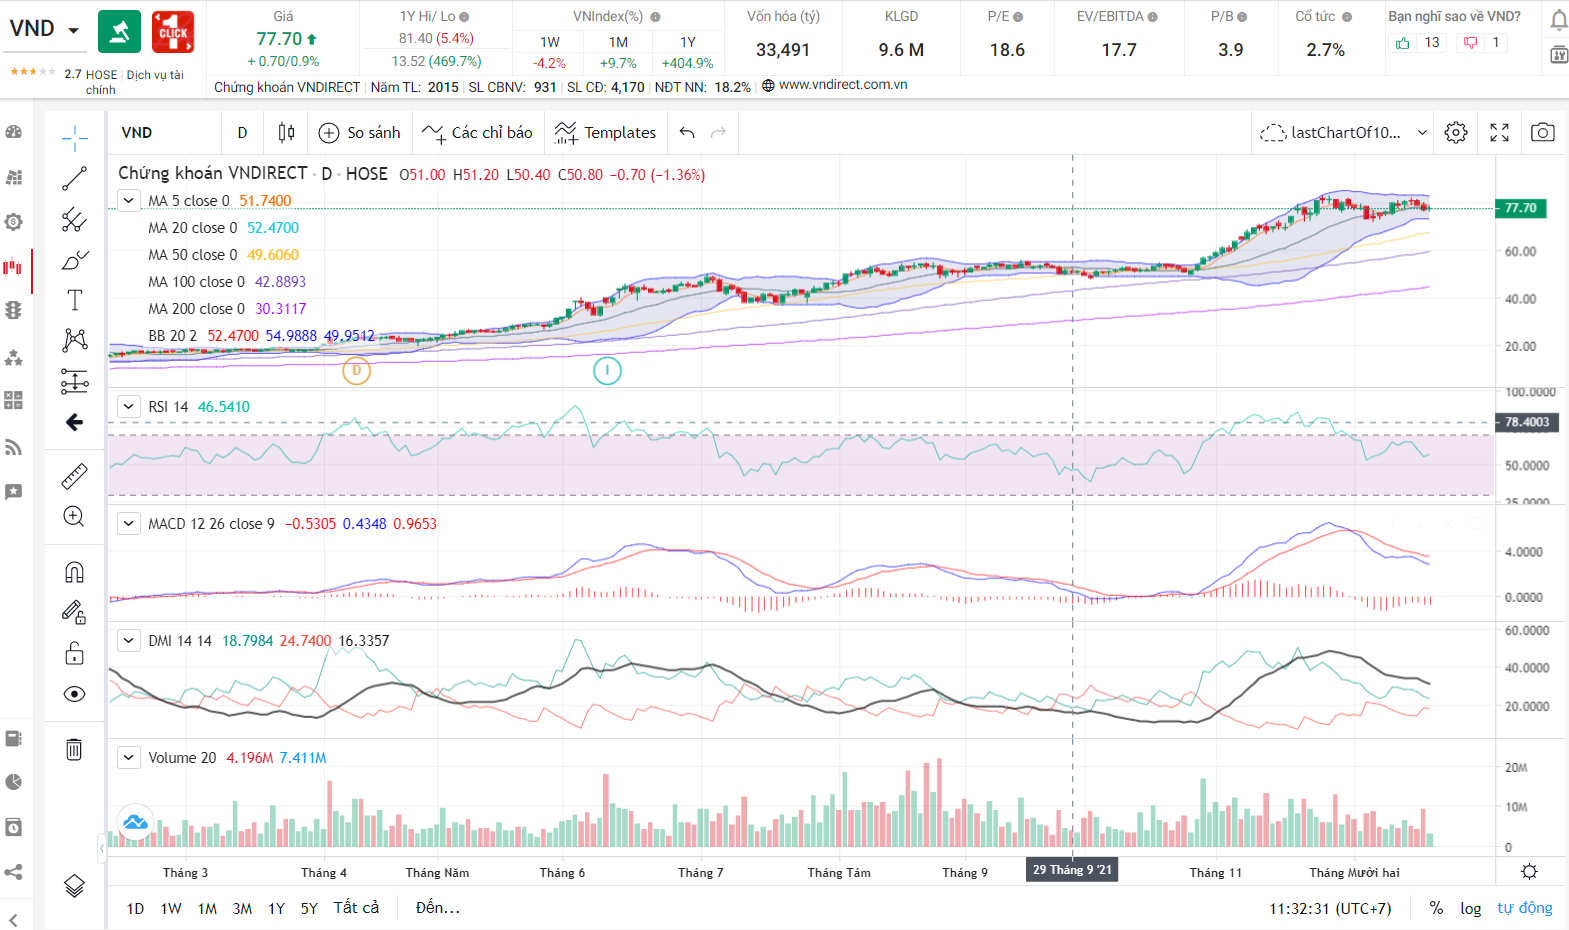Open the object tree layers icon
This screenshot has width=1569, height=930.
(75, 886)
